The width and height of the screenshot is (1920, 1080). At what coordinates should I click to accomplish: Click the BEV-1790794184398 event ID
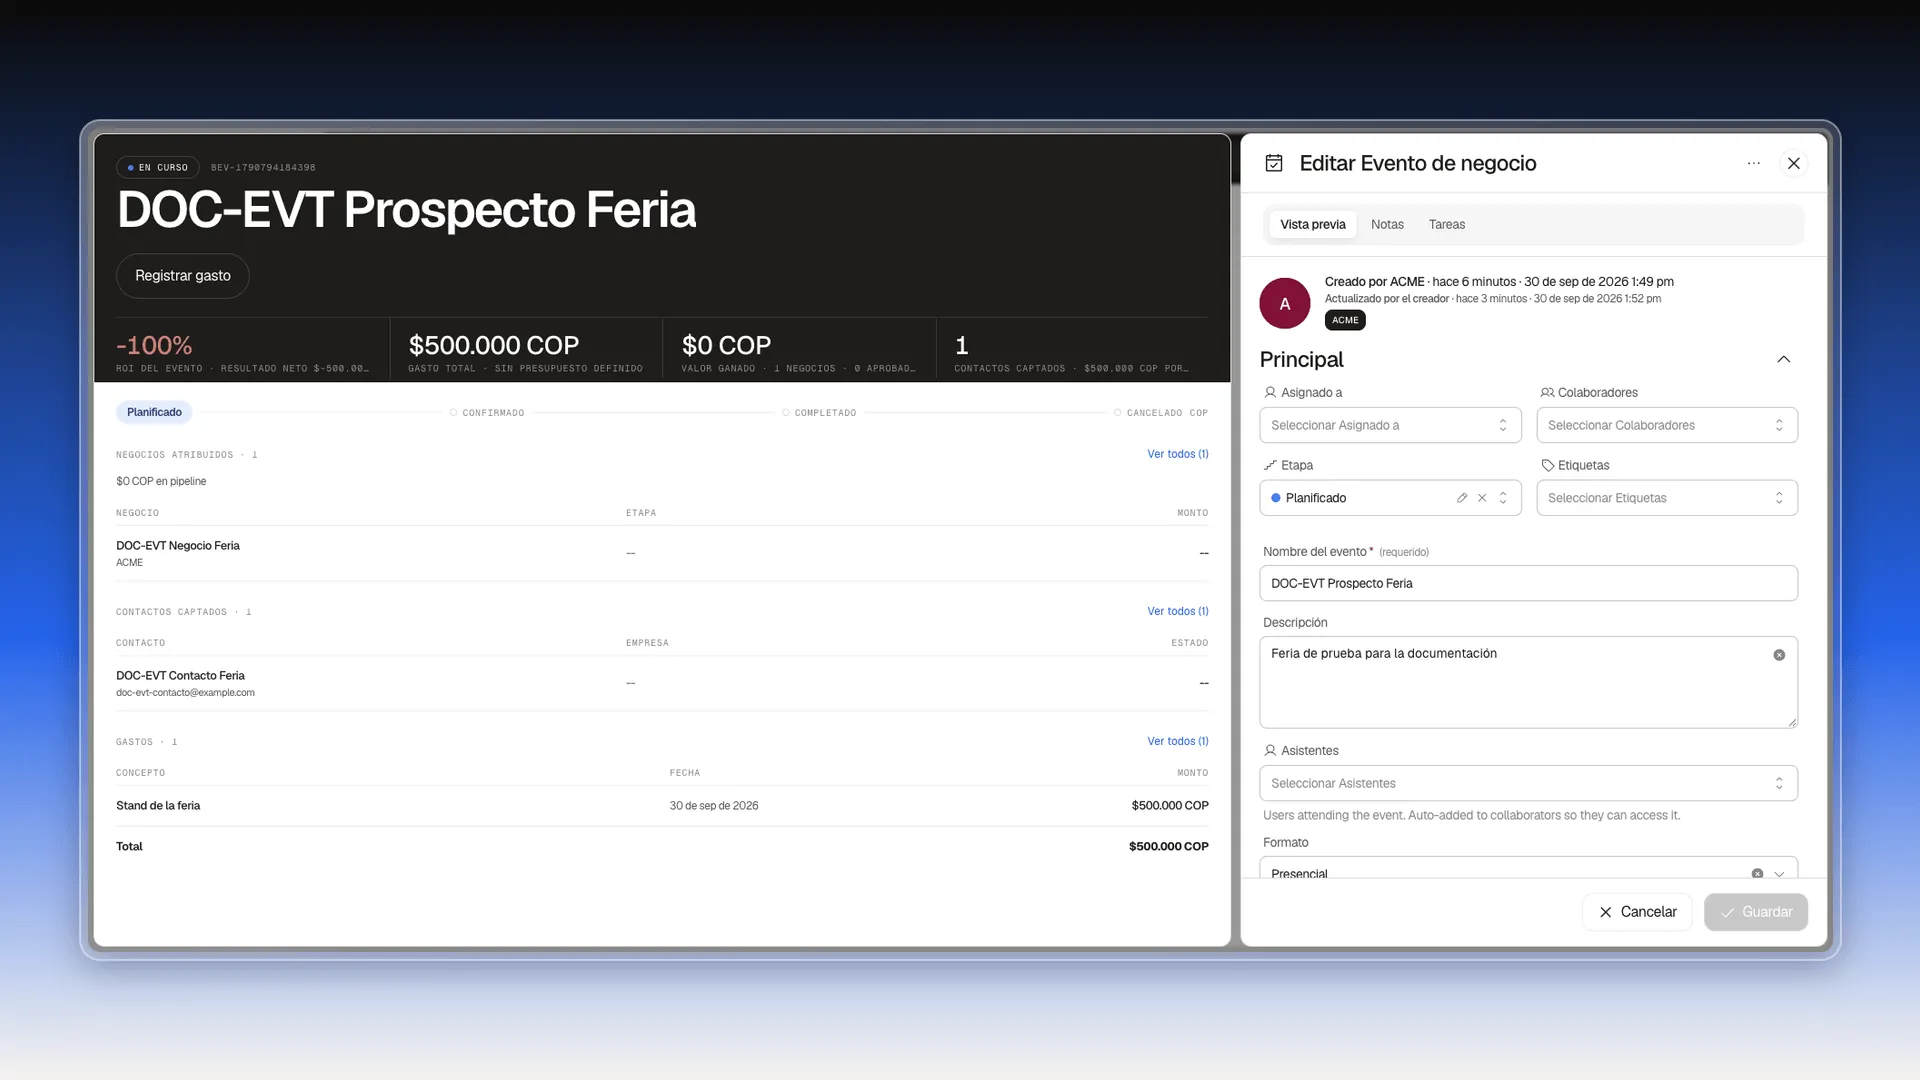pyautogui.click(x=263, y=168)
